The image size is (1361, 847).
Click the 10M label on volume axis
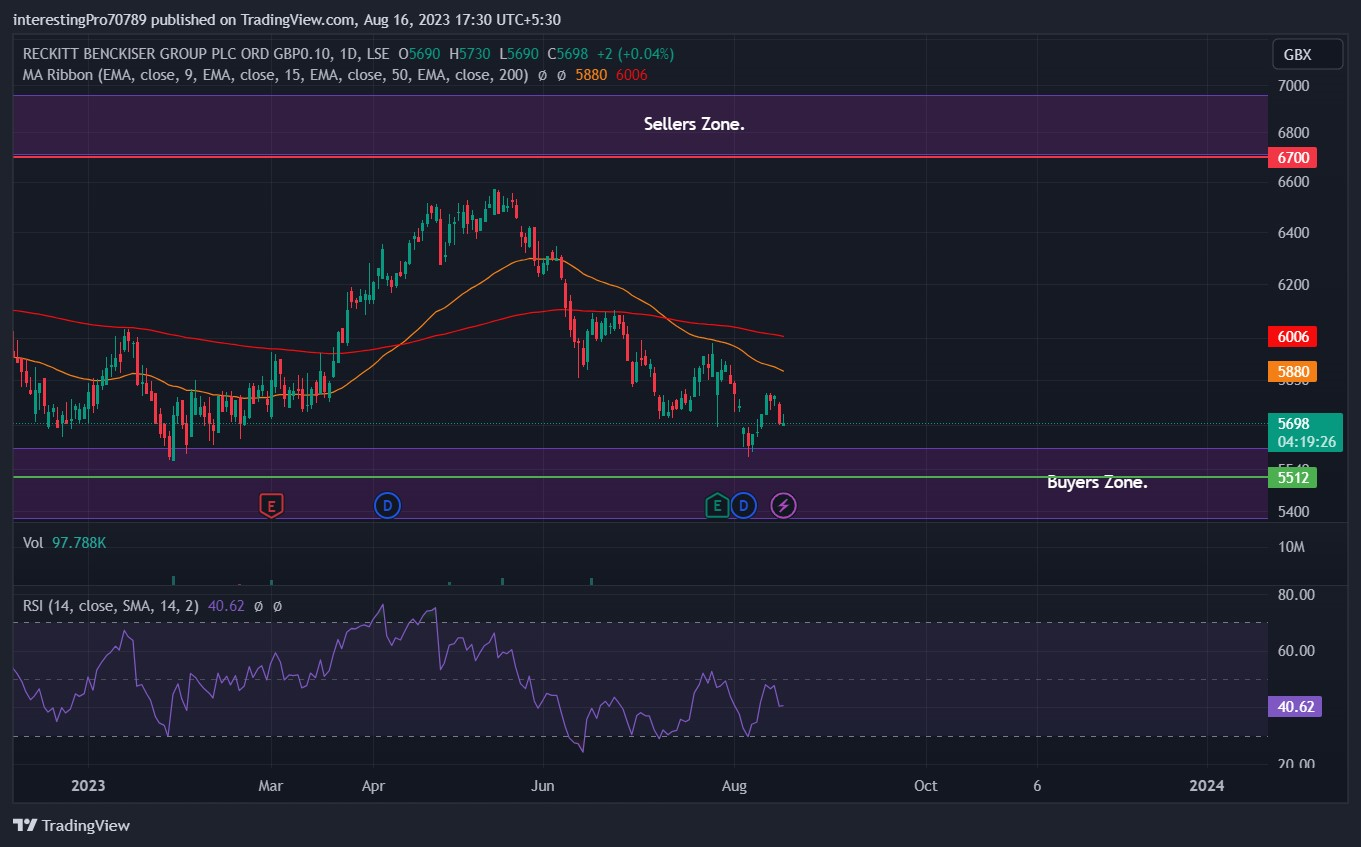click(x=1293, y=547)
